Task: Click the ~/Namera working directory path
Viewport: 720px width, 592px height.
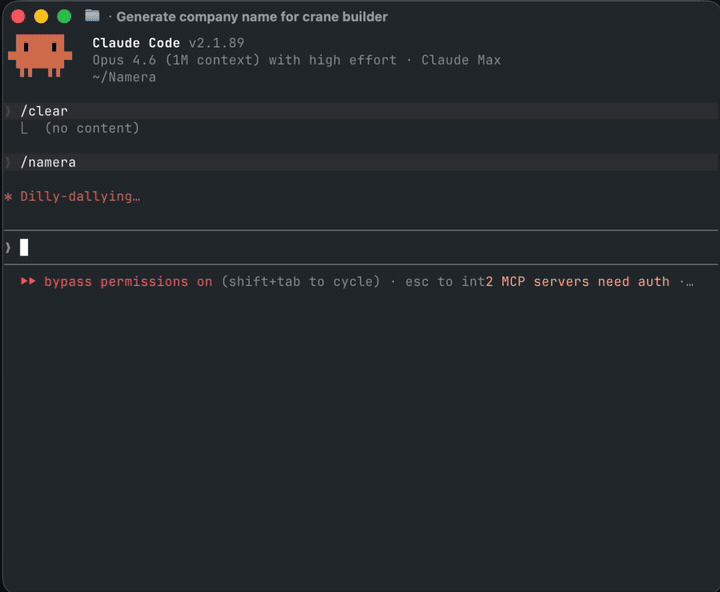Action: pyautogui.click(x=124, y=77)
